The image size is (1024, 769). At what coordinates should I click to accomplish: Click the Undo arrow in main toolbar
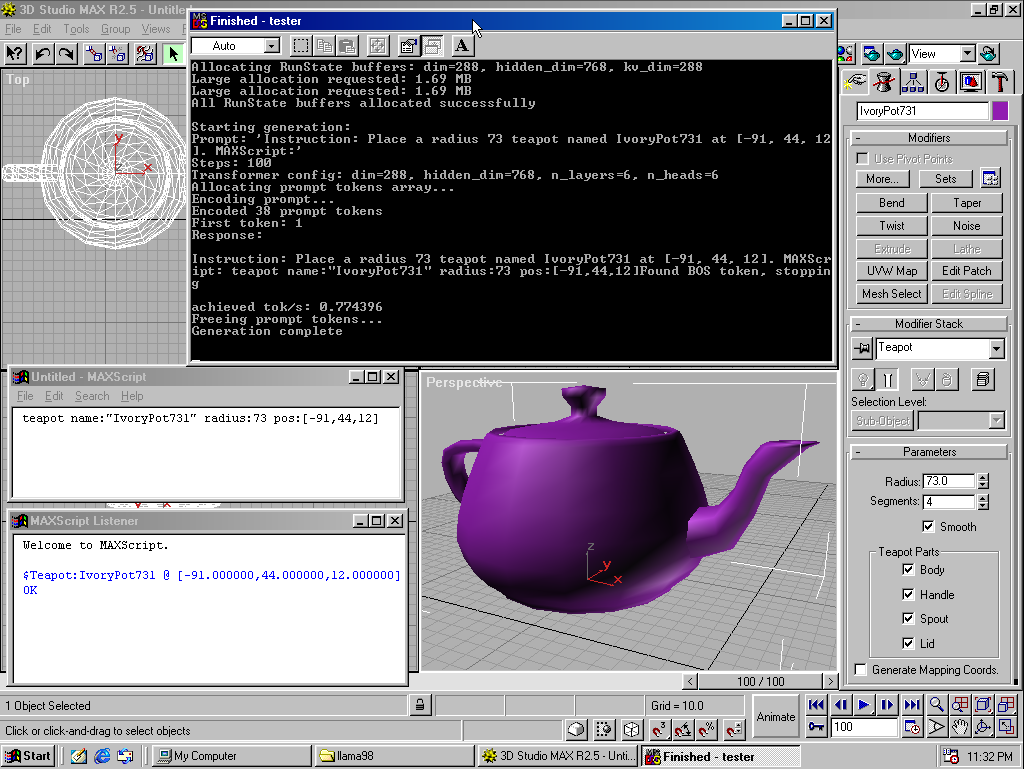coord(42,54)
